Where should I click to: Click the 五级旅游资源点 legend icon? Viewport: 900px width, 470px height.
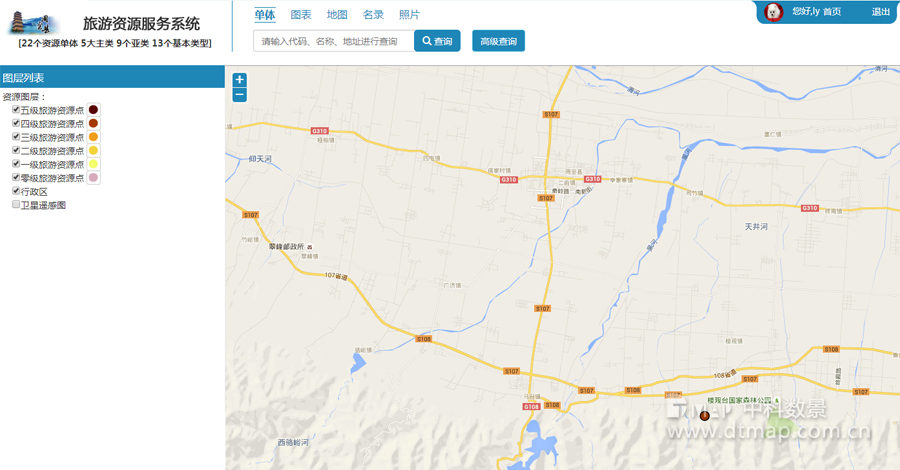(94, 110)
